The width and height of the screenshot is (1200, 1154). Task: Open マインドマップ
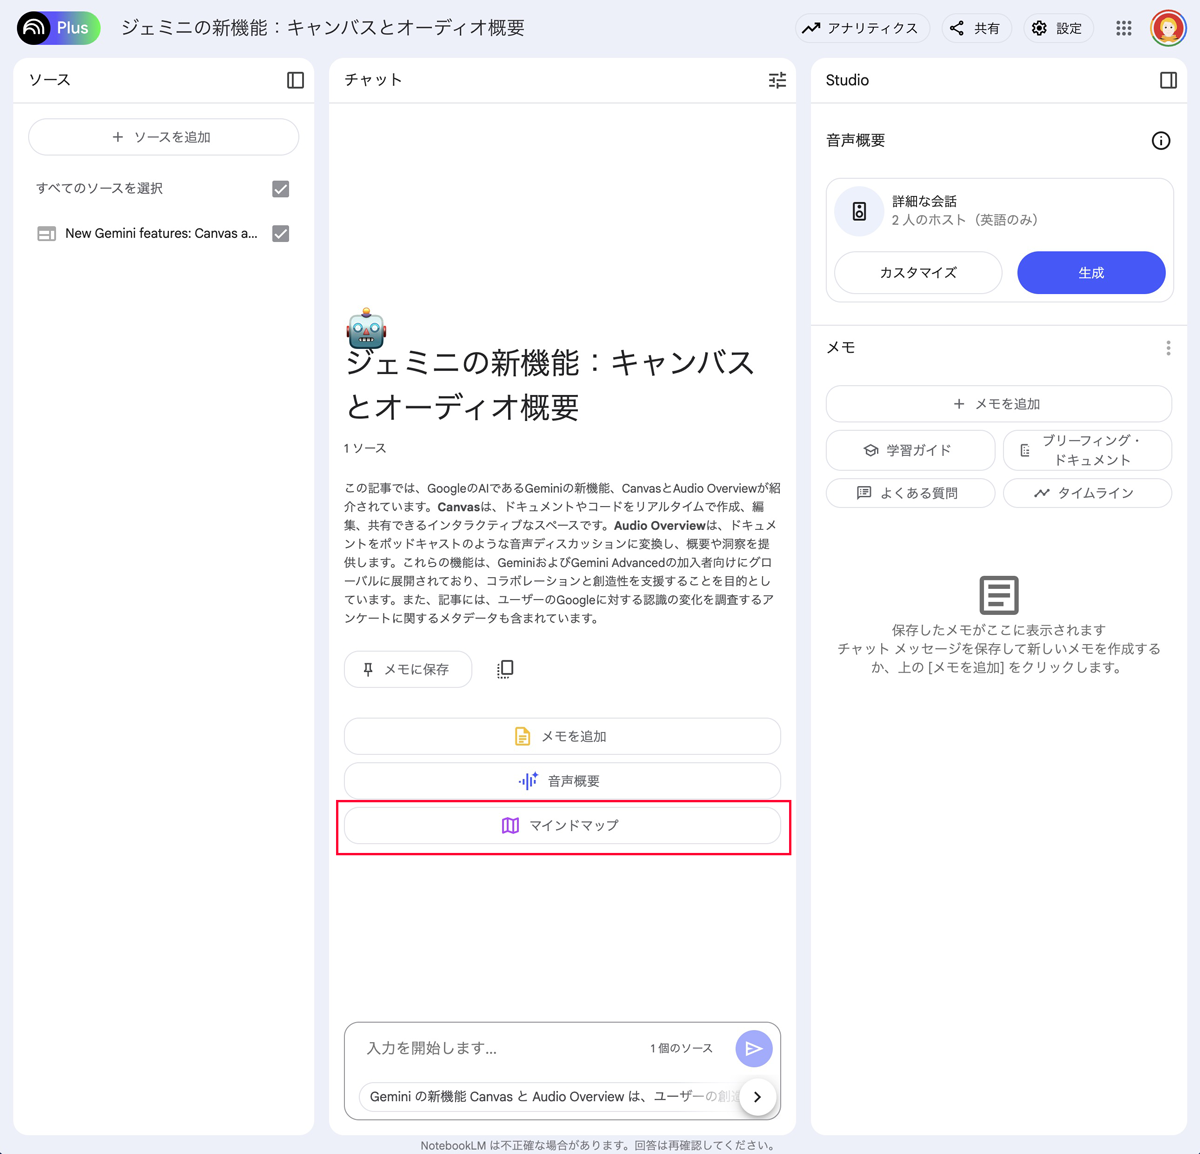pos(562,826)
